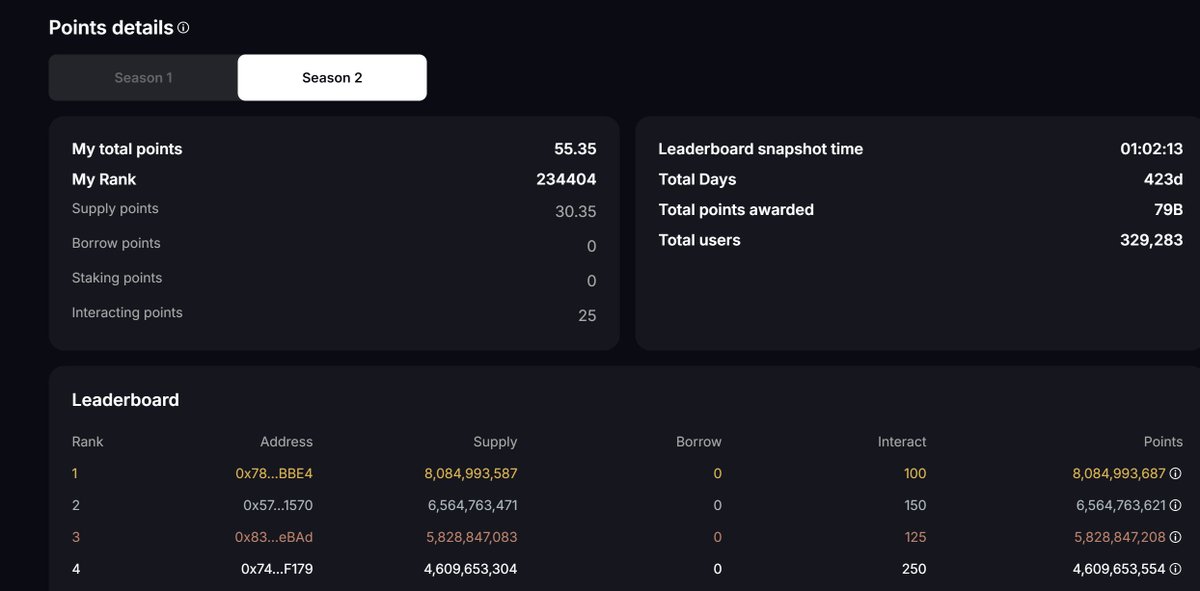
Task: Click the Leaderboard snapshot time countdown
Action: (x=1151, y=149)
